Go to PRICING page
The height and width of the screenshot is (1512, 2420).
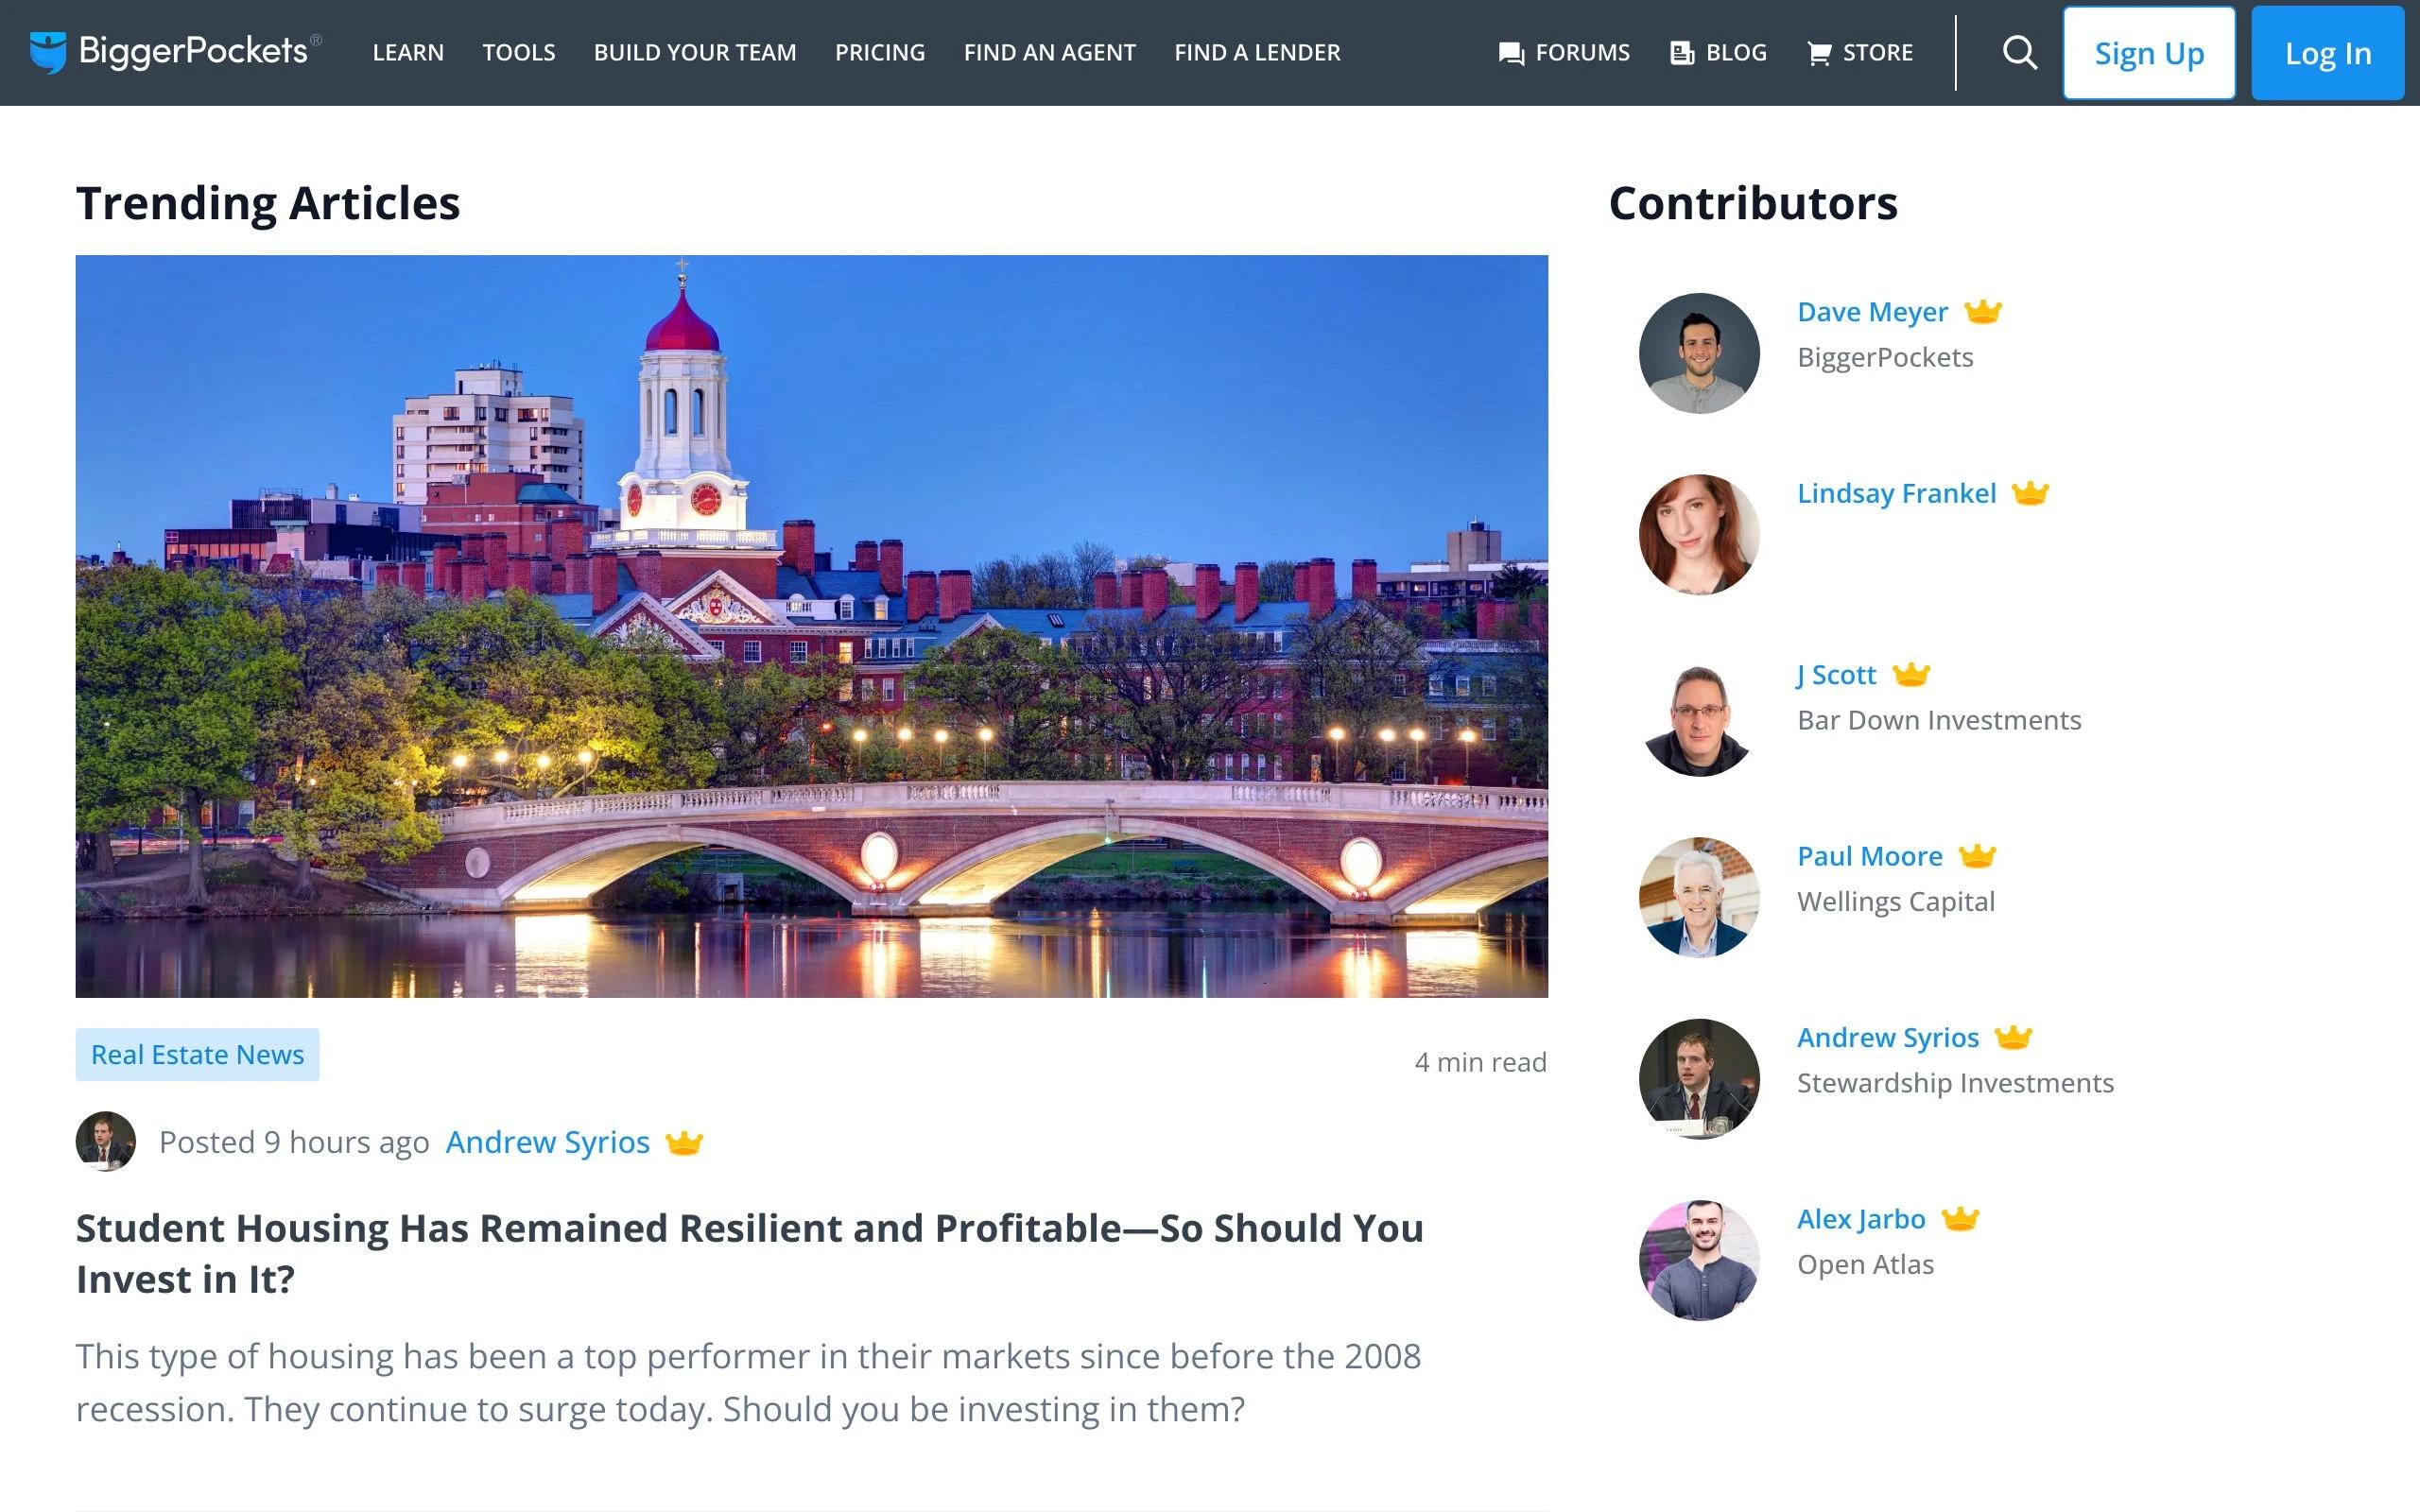click(x=880, y=52)
